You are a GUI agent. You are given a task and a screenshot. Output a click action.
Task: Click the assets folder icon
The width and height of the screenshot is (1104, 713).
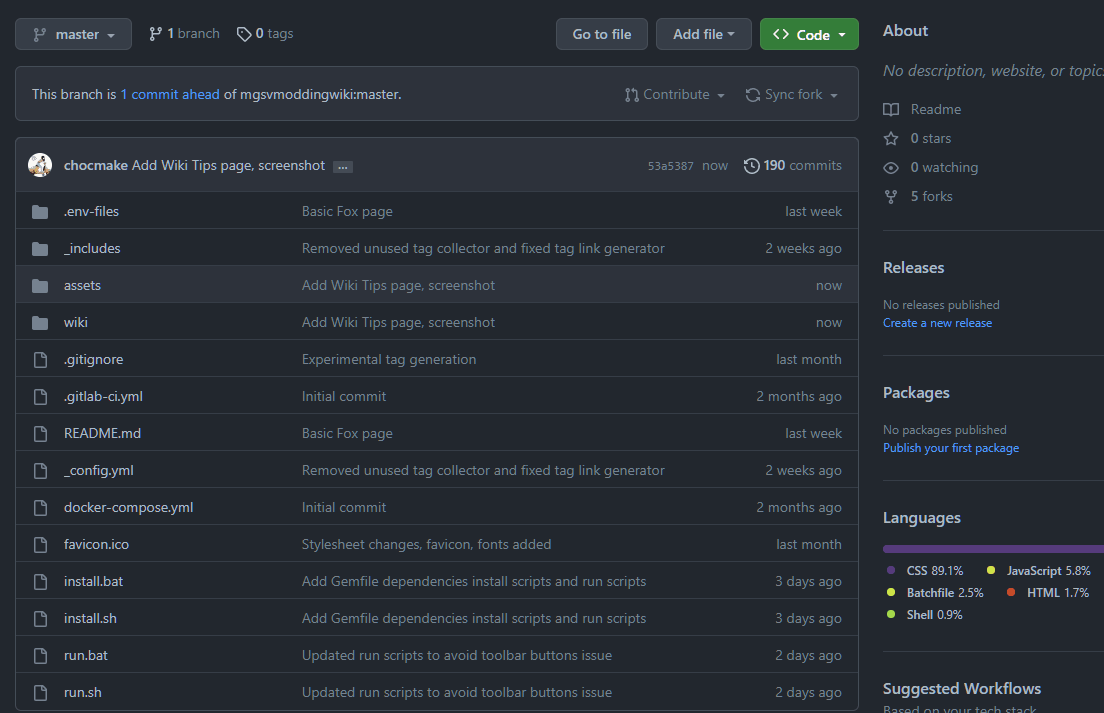click(40, 286)
